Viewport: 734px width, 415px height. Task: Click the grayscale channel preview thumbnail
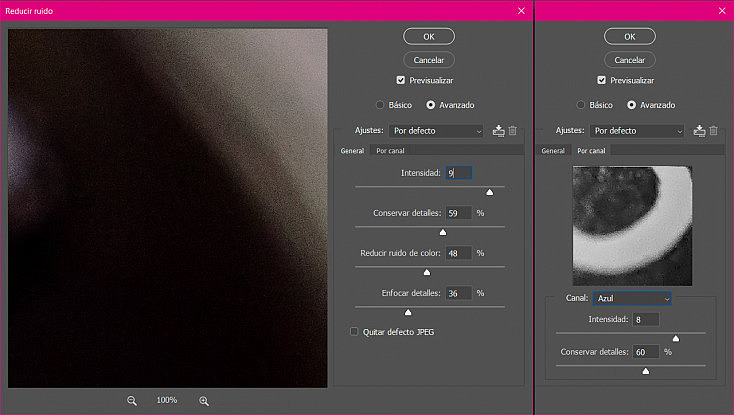pyautogui.click(x=632, y=226)
